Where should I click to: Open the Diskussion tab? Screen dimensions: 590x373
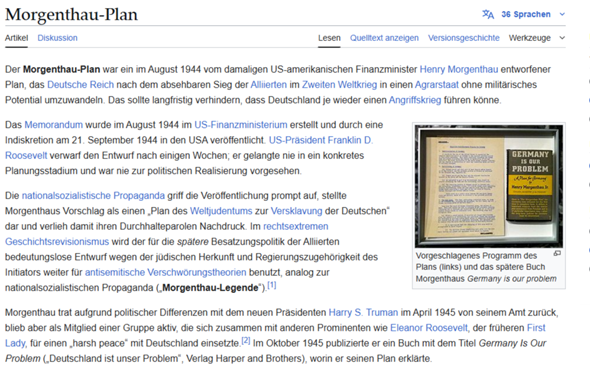[57, 38]
